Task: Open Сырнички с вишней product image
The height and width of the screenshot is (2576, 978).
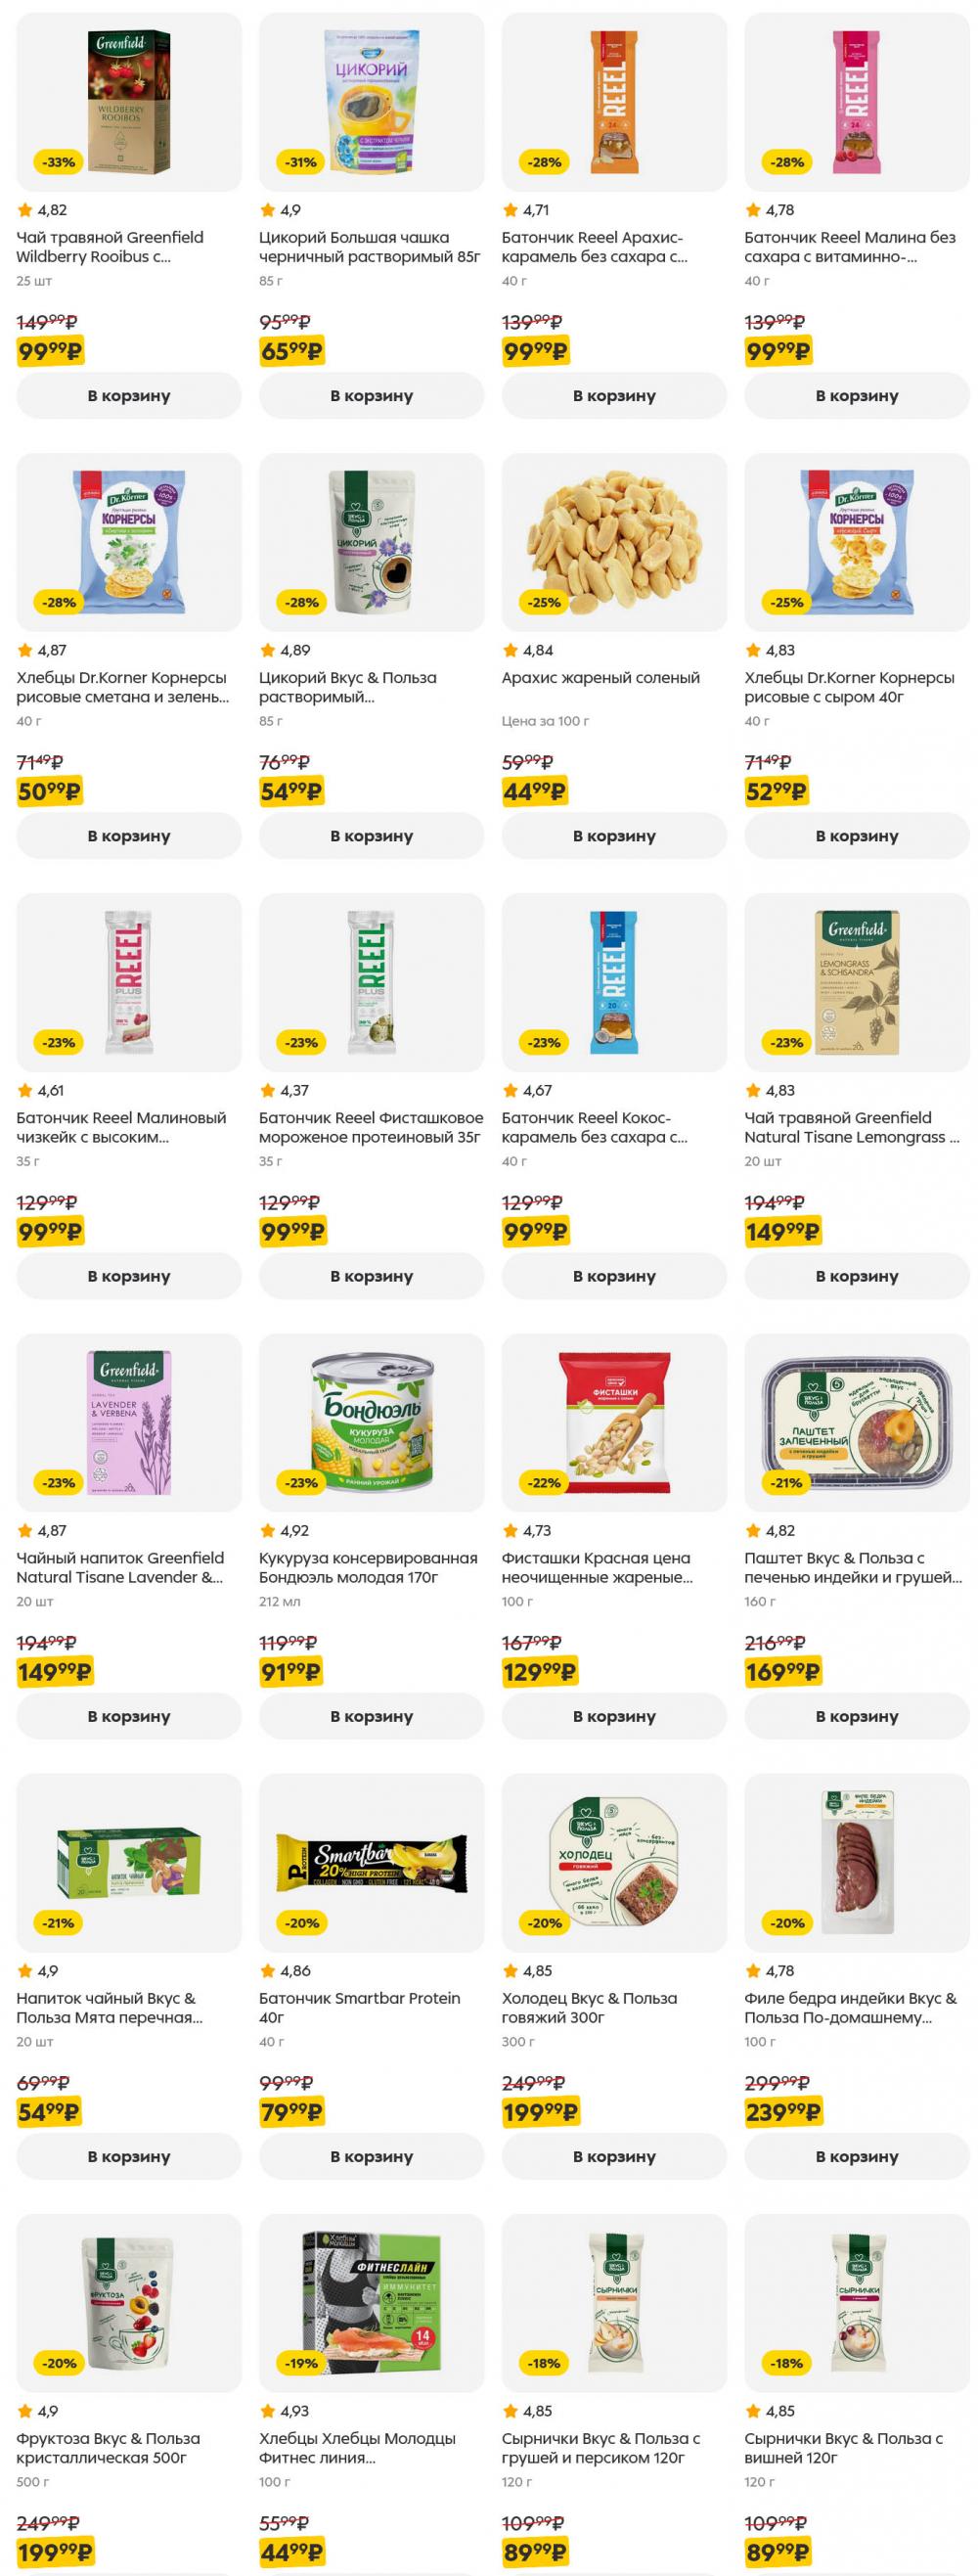Action: pos(857,2302)
